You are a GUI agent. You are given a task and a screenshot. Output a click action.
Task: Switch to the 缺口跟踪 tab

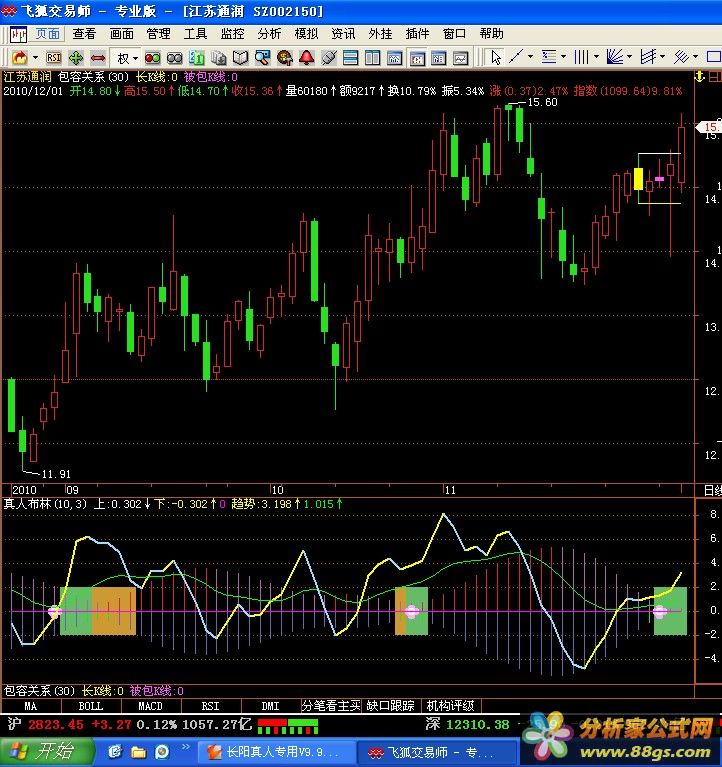[x=390, y=706]
